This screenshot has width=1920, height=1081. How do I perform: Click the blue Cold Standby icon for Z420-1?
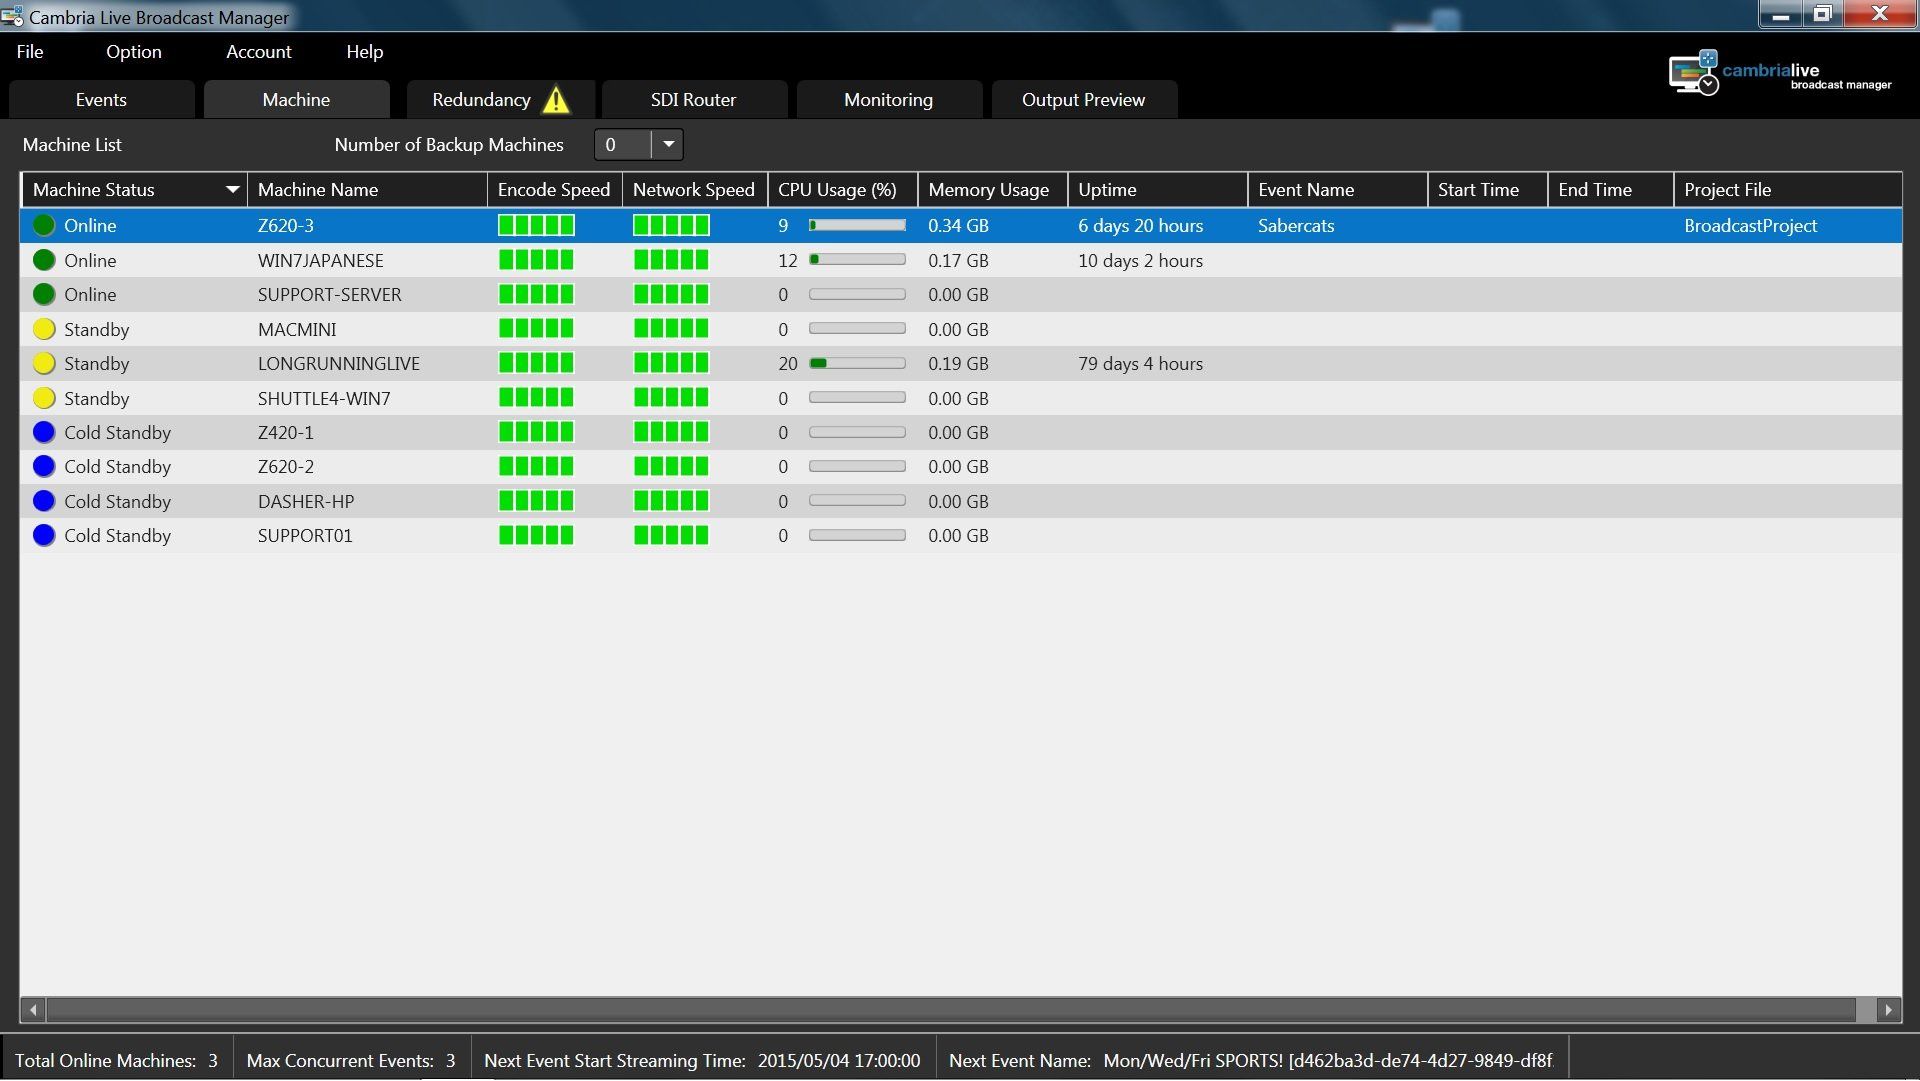pos(44,433)
